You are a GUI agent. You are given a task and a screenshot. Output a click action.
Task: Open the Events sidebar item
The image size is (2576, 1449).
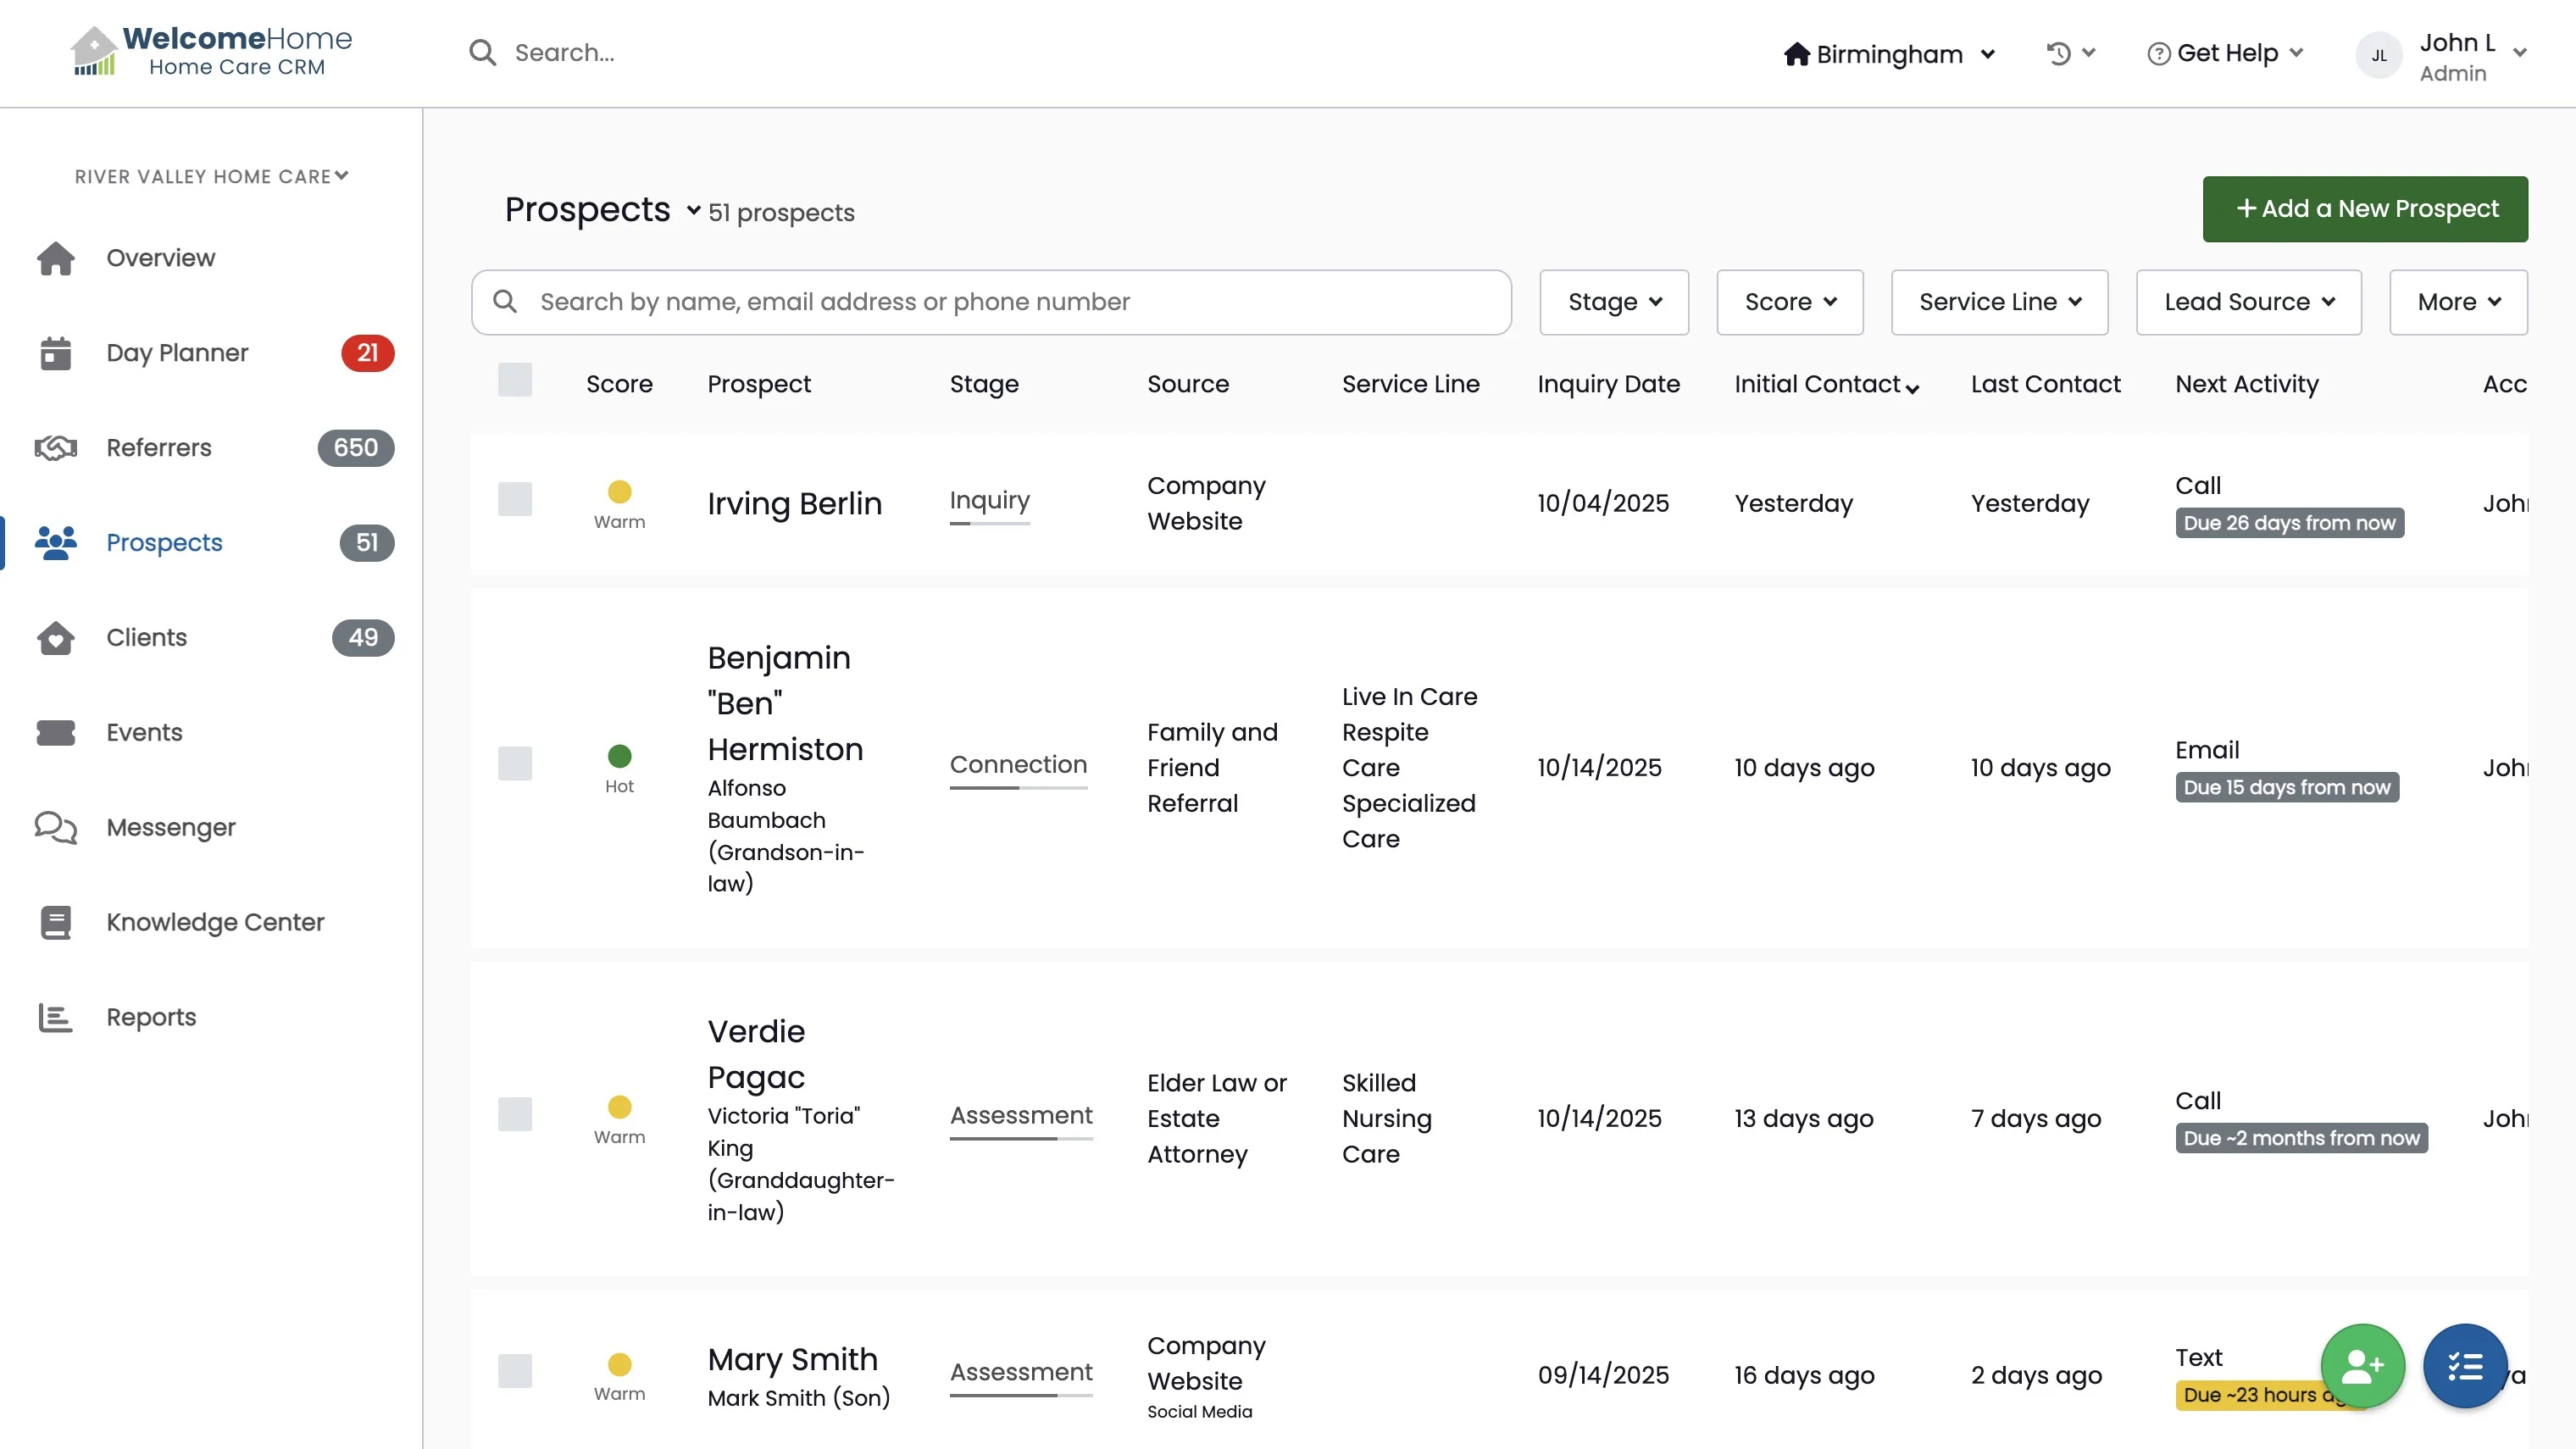tap(145, 732)
